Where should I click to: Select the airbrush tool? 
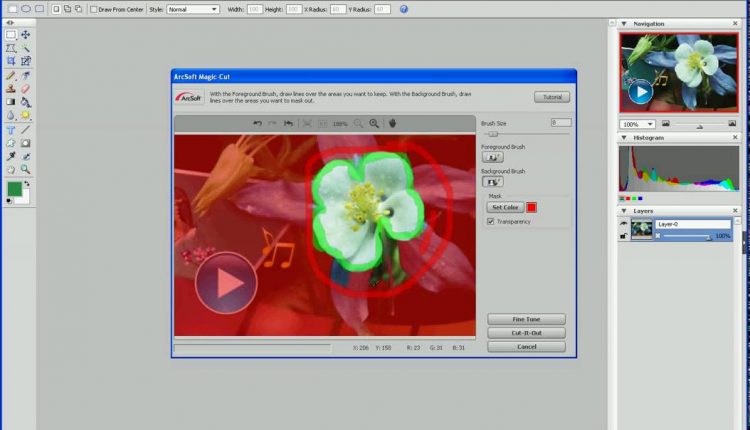(x=25, y=76)
